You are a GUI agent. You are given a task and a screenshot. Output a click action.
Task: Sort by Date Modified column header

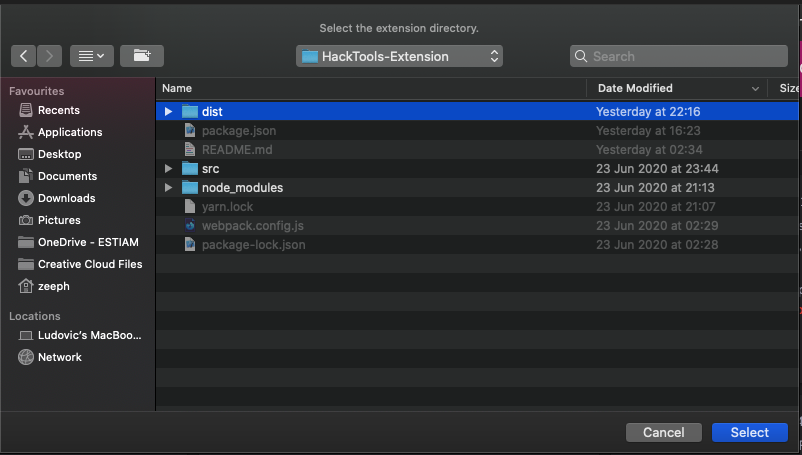click(x=670, y=88)
